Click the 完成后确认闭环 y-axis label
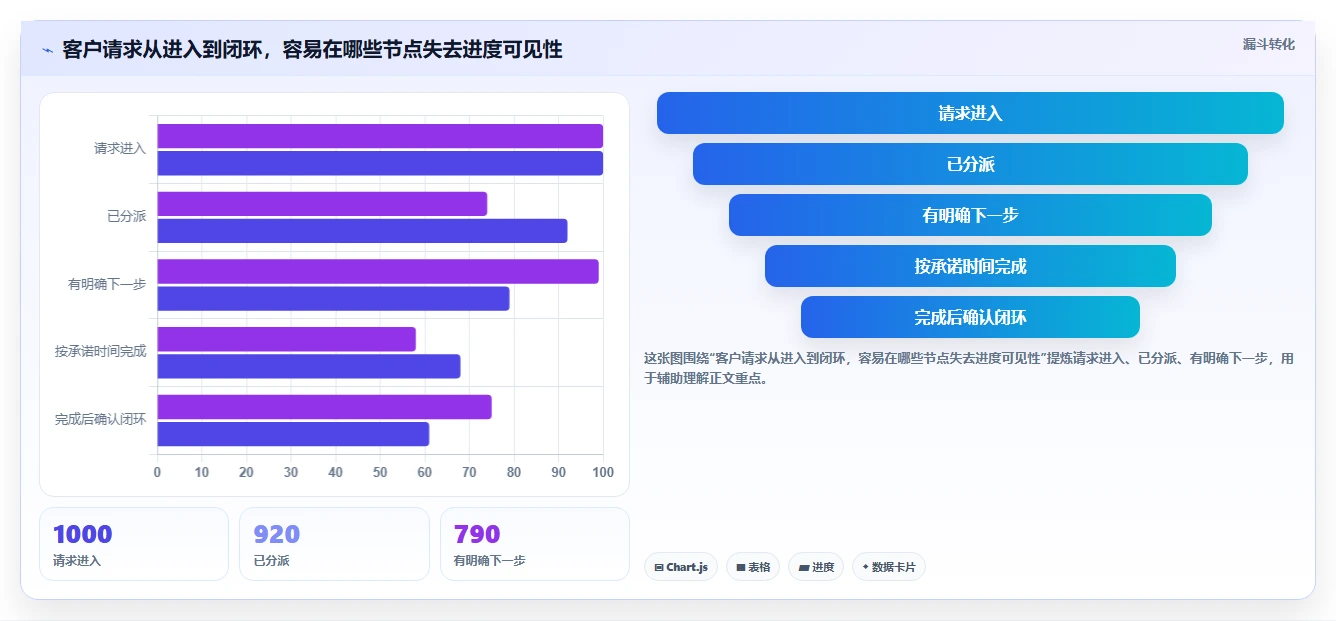The height and width of the screenshot is (621, 1336). pos(101,420)
